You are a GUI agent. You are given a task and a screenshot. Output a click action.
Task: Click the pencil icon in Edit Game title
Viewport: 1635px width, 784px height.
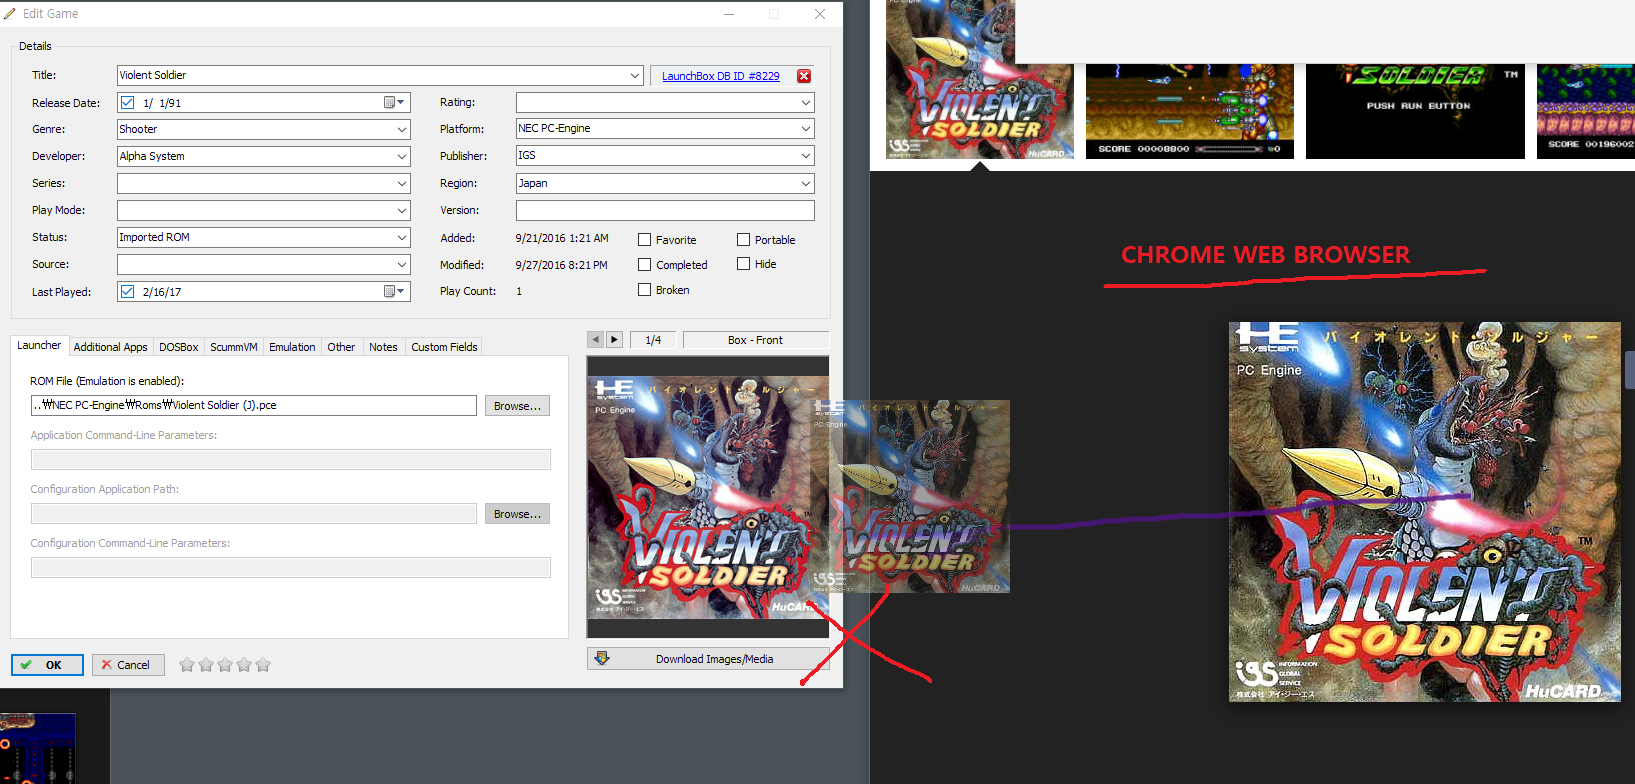[10, 14]
